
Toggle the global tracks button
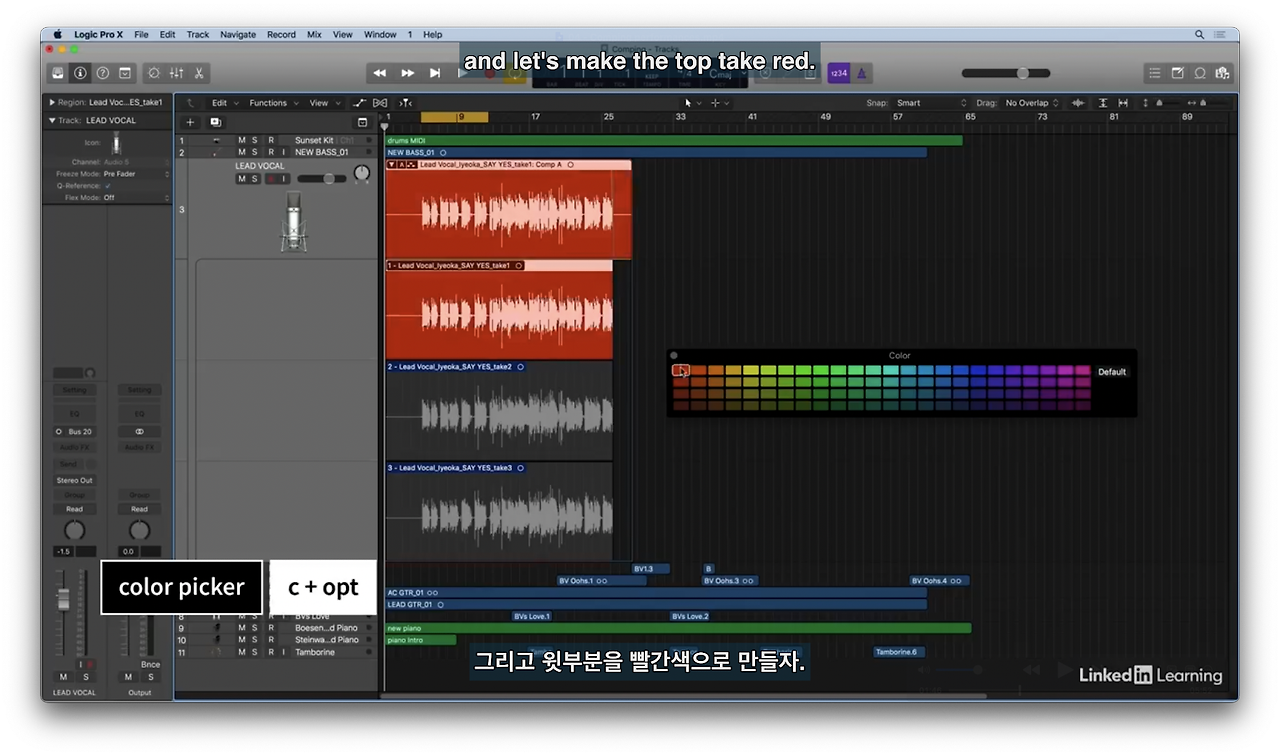click(x=363, y=122)
